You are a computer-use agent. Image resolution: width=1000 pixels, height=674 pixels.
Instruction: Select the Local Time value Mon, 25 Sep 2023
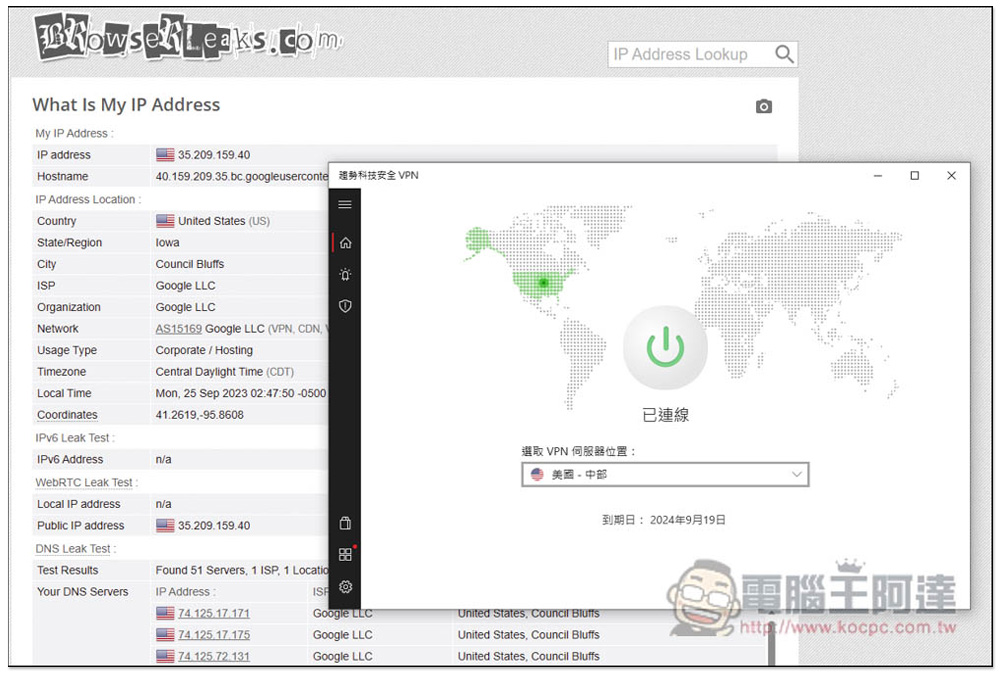240,393
